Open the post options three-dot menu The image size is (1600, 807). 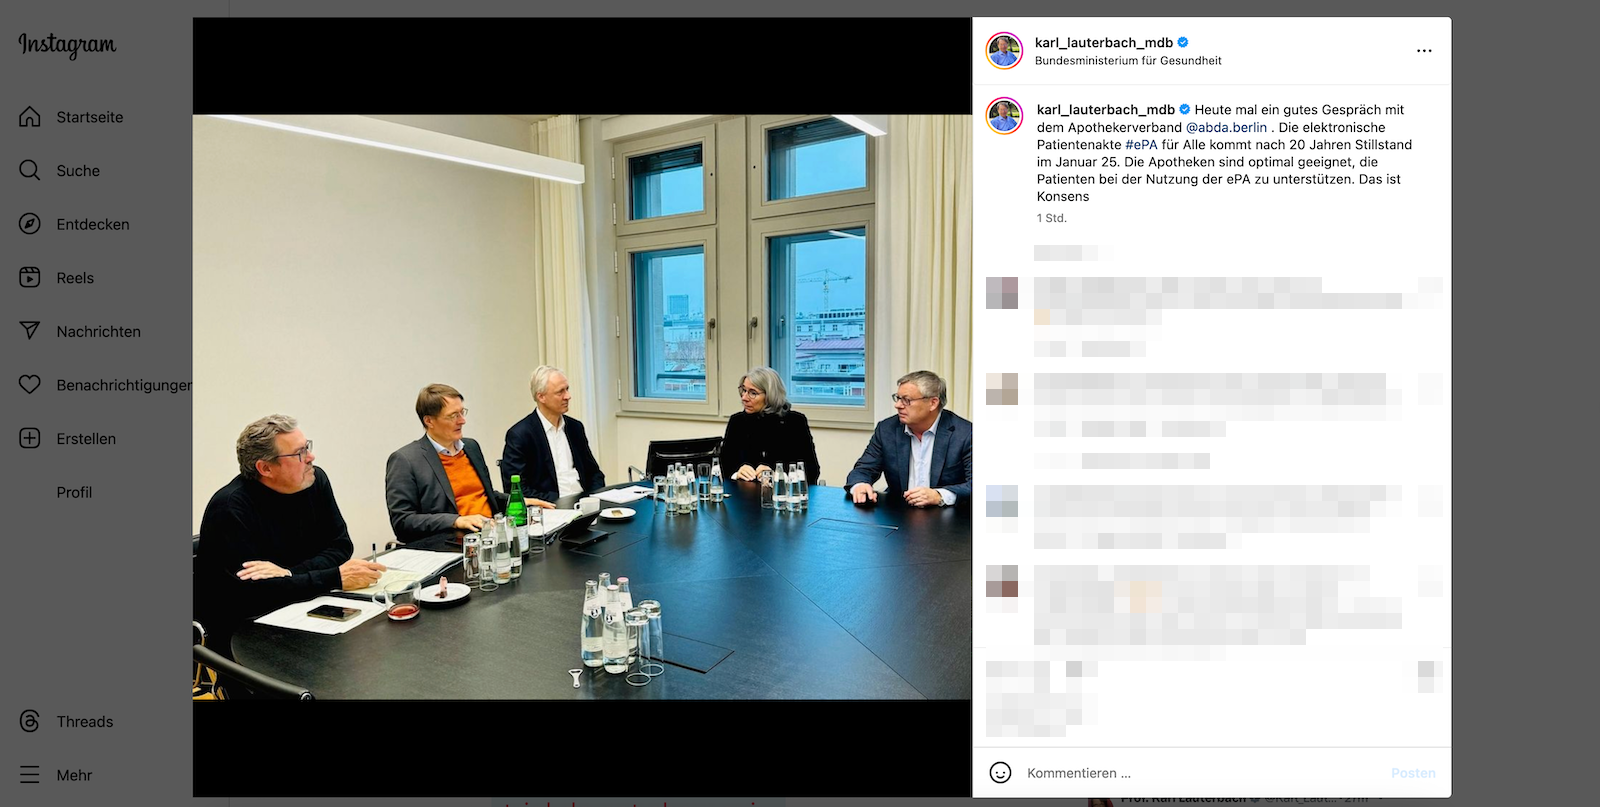click(x=1424, y=51)
